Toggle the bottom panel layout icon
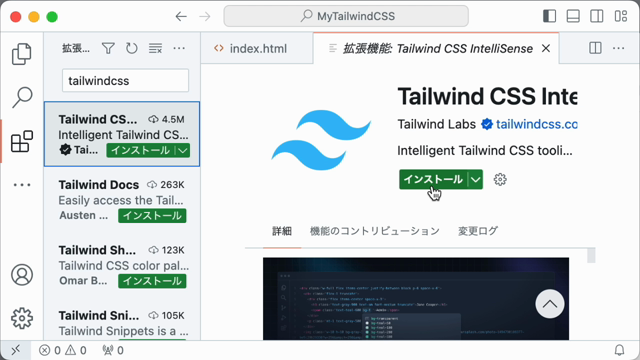This screenshot has width=640, height=360. click(573, 16)
